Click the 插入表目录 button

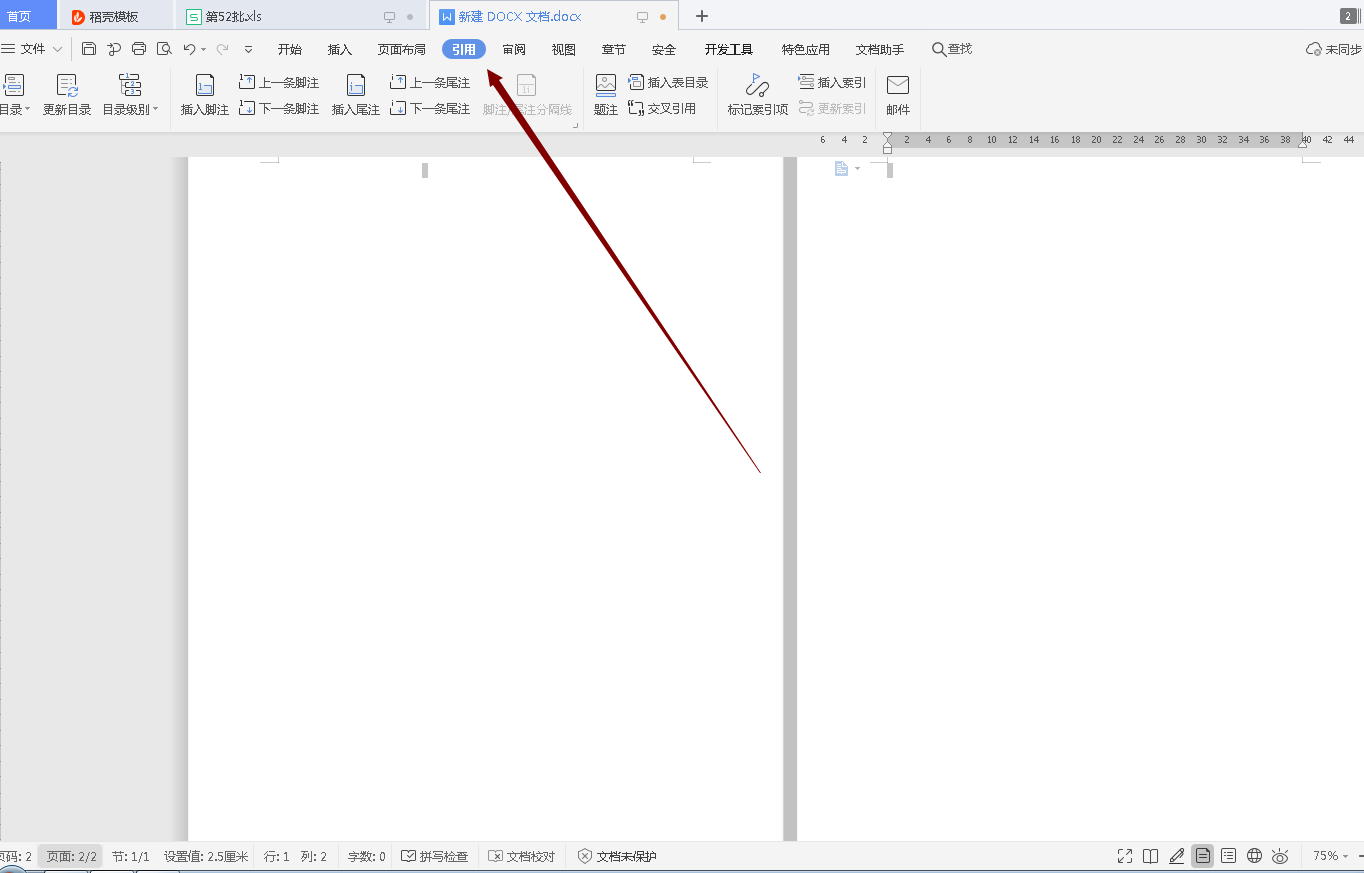point(668,82)
